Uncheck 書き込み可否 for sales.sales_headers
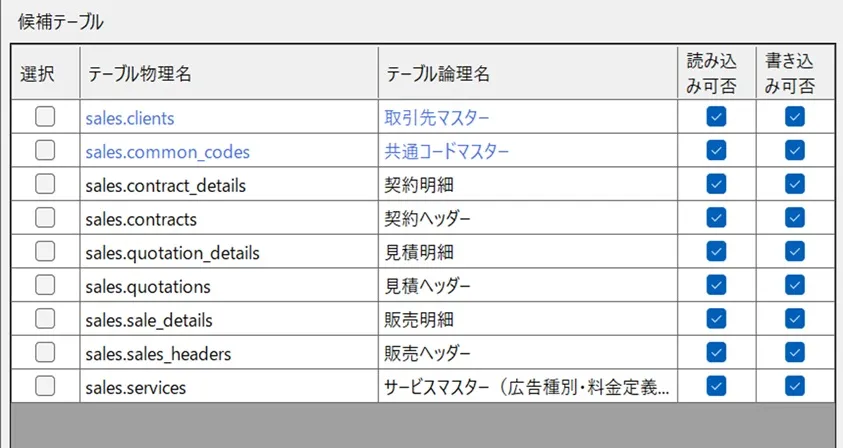Image resolution: width=843 pixels, height=448 pixels. (x=795, y=352)
